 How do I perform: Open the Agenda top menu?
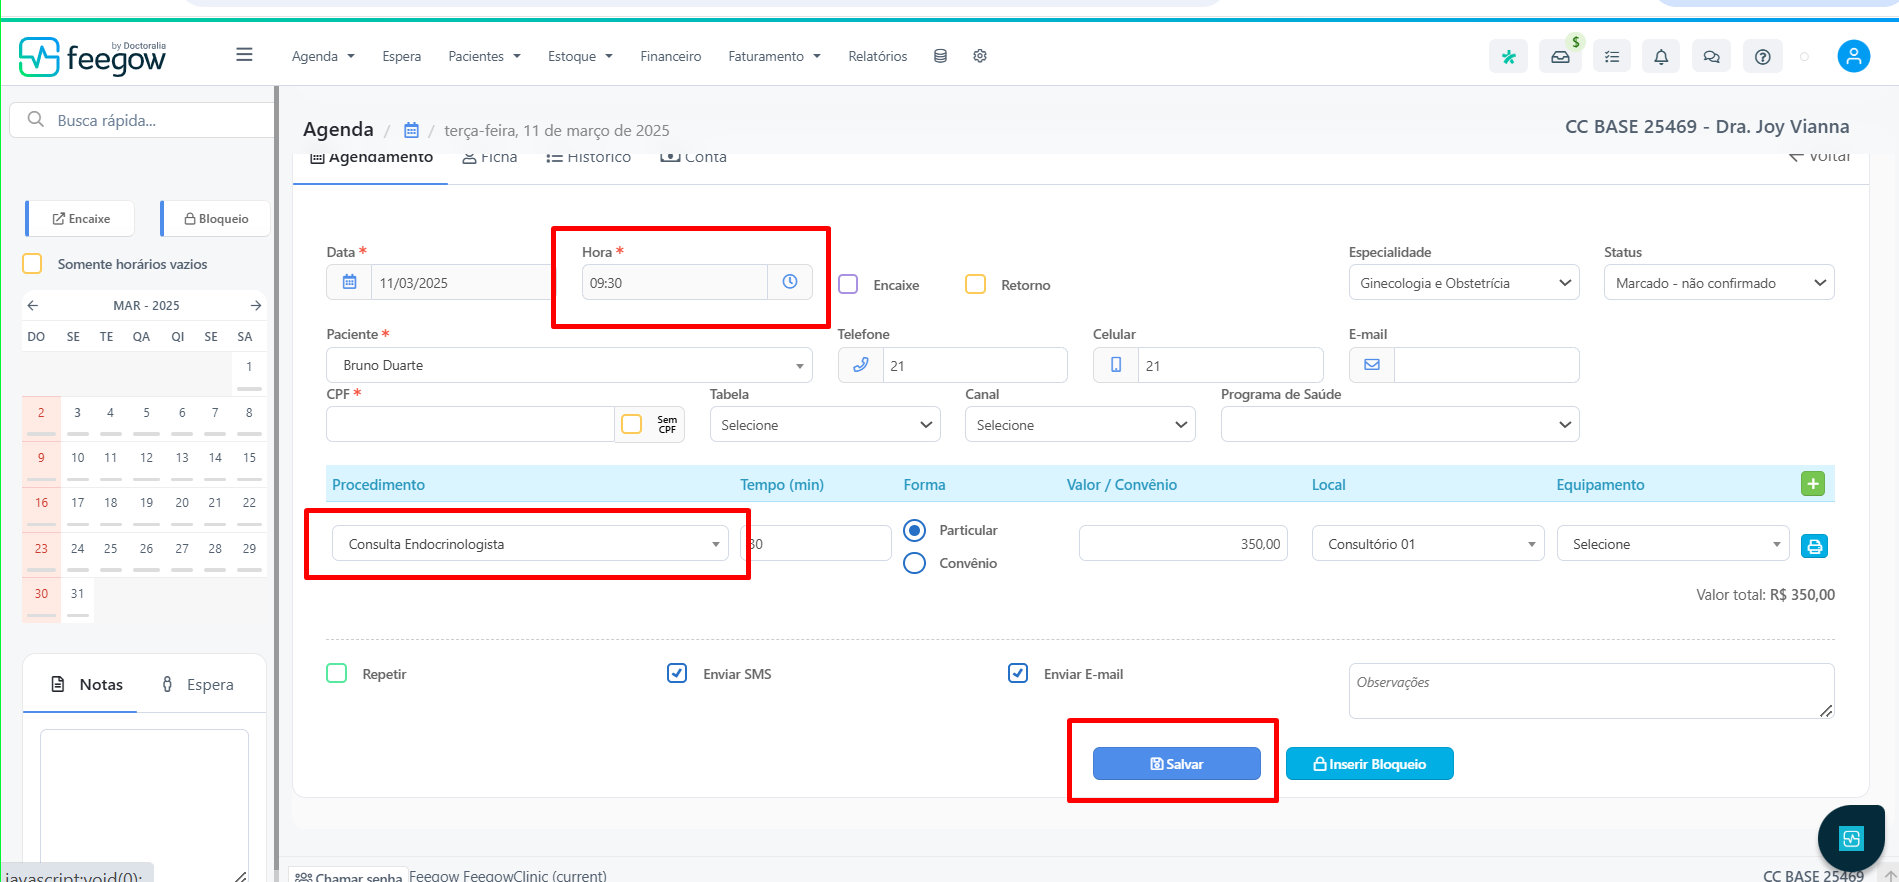point(323,56)
